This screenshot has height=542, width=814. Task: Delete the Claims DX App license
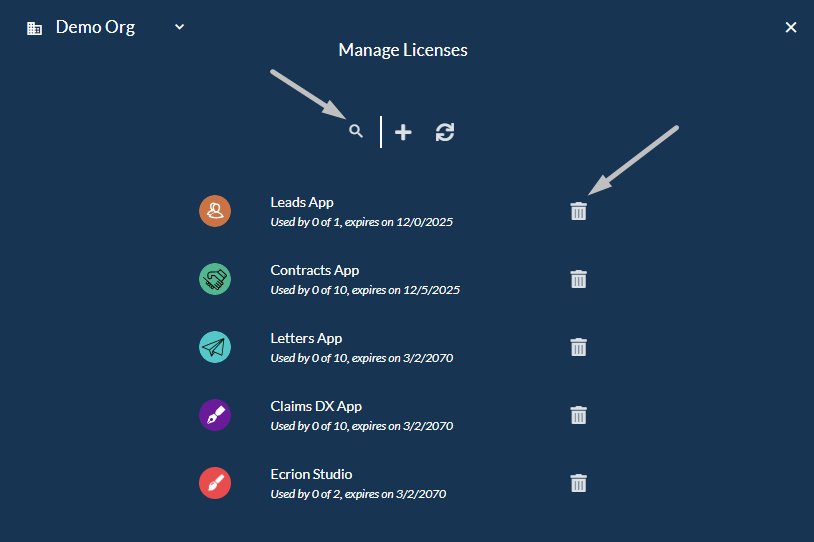[578, 415]
